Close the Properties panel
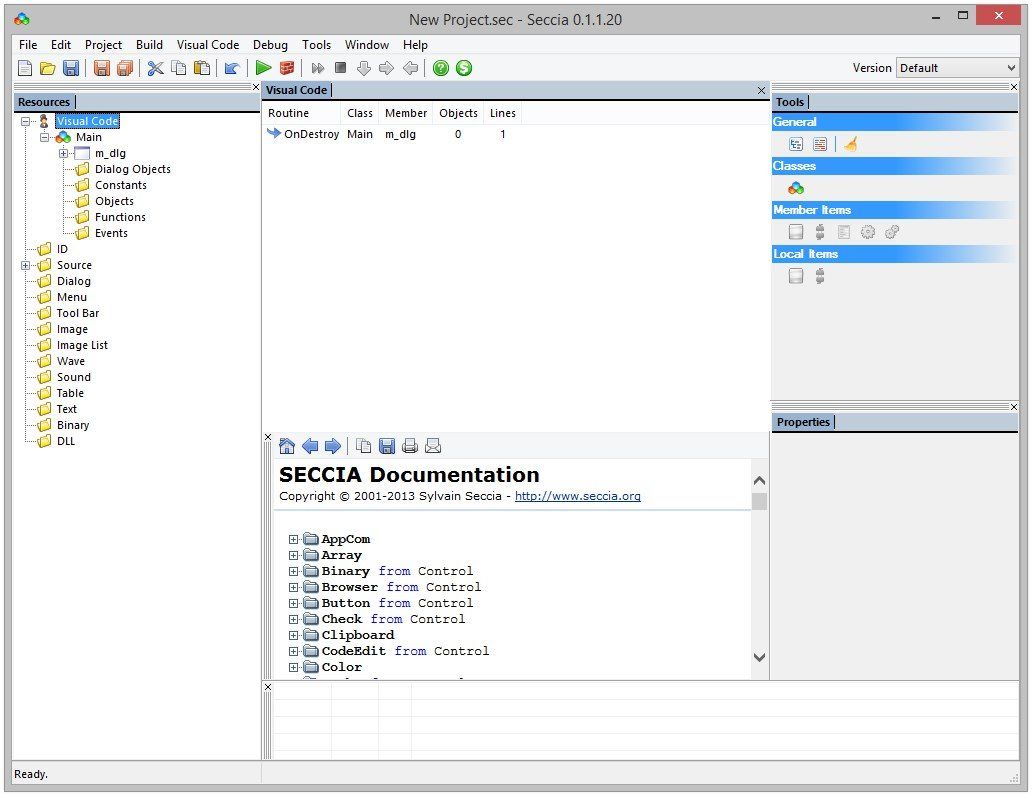Viewport: 1033px width, 796px height. pos(1014,407)
